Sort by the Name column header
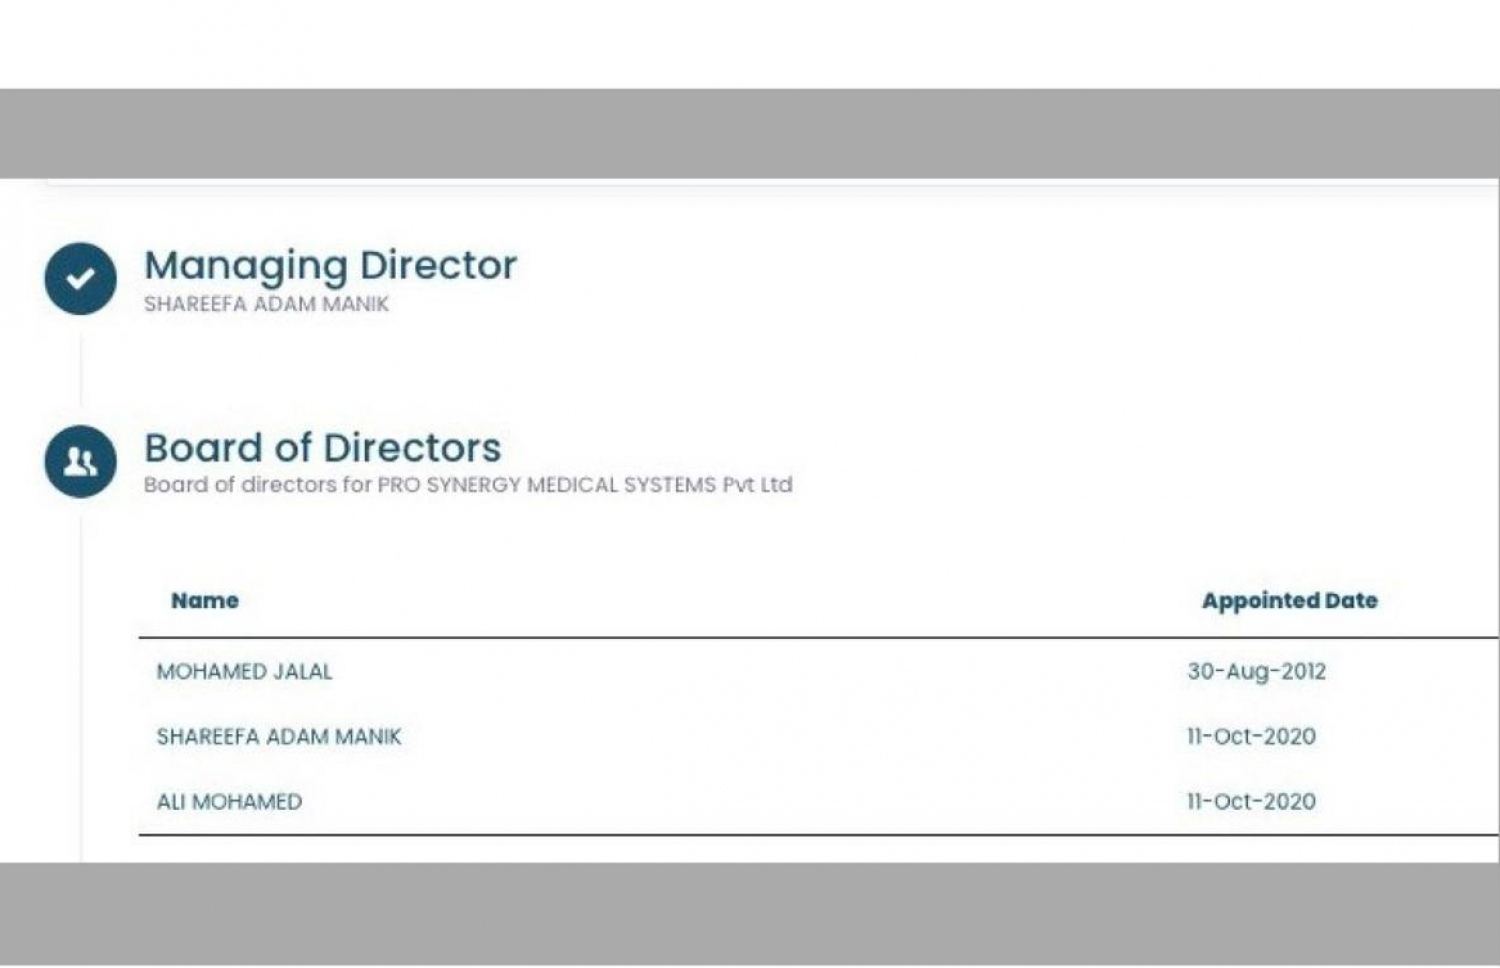The image size is (1500, 968). pos(205,601)
